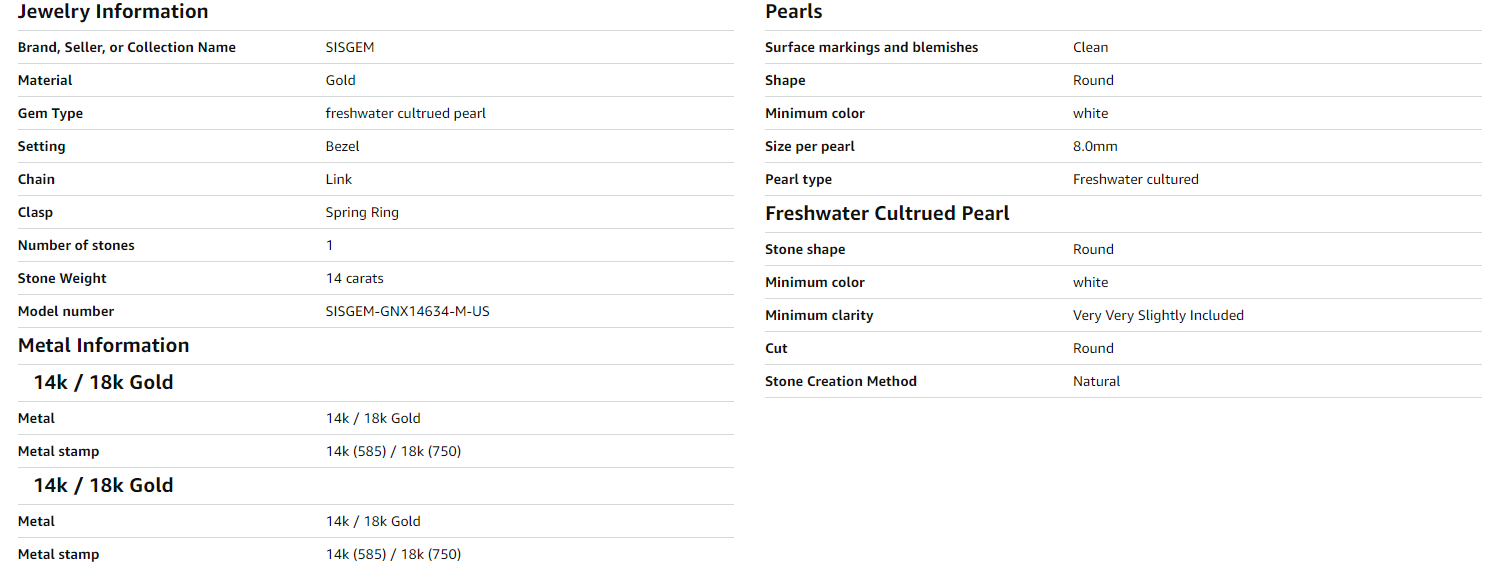1509x570 pixels.
Task: Click the Stone Creation Method label
Action: point(840,381)
